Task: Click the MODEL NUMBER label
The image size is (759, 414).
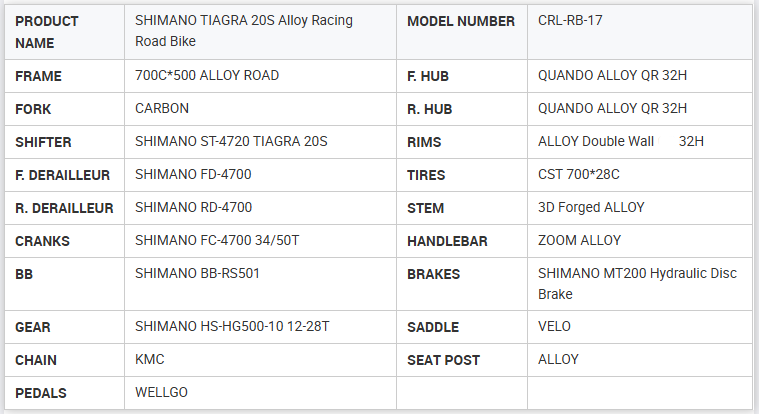Action: [461, 22]
